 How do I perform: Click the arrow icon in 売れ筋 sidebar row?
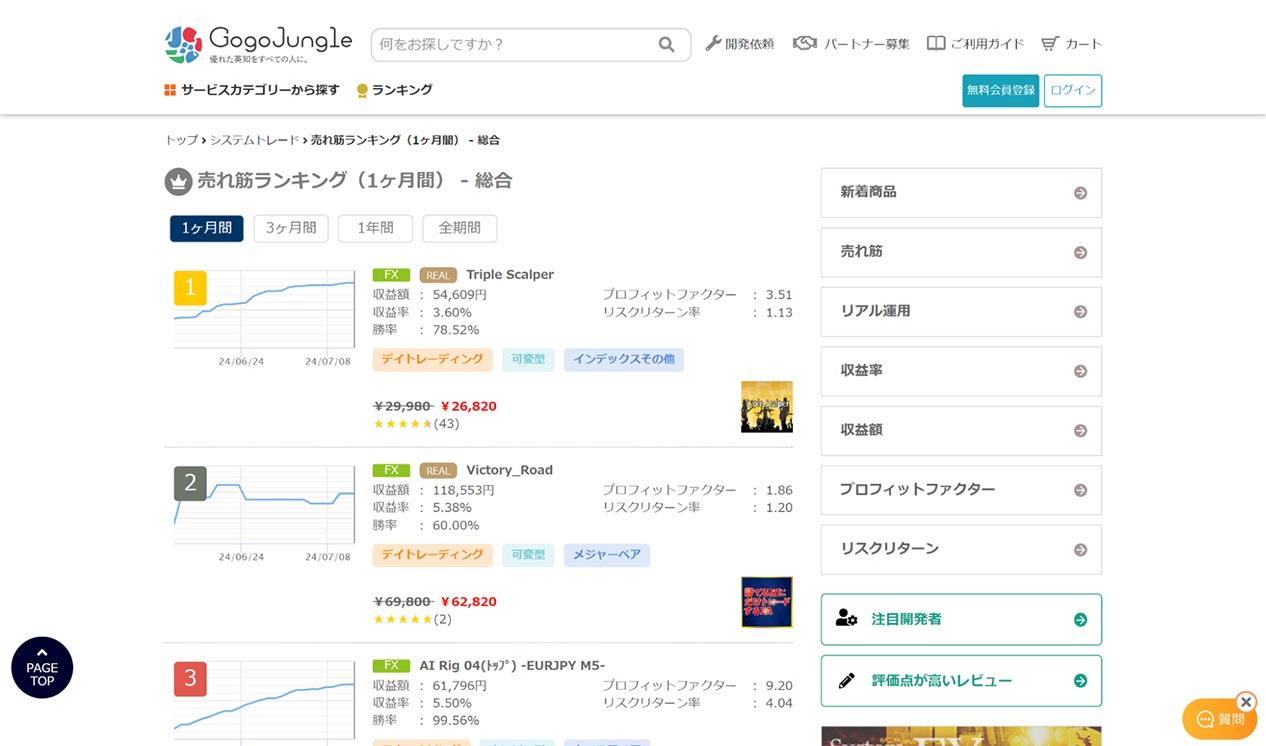(x=1080, y=252)
